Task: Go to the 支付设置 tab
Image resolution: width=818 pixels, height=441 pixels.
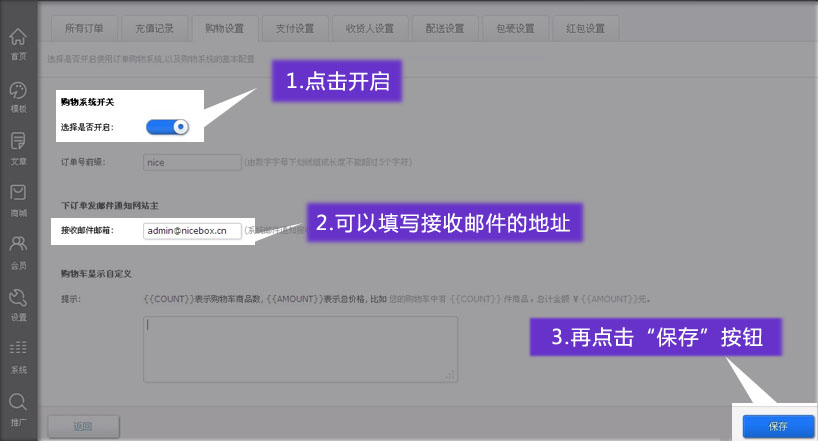Action: tap(294, 28)
